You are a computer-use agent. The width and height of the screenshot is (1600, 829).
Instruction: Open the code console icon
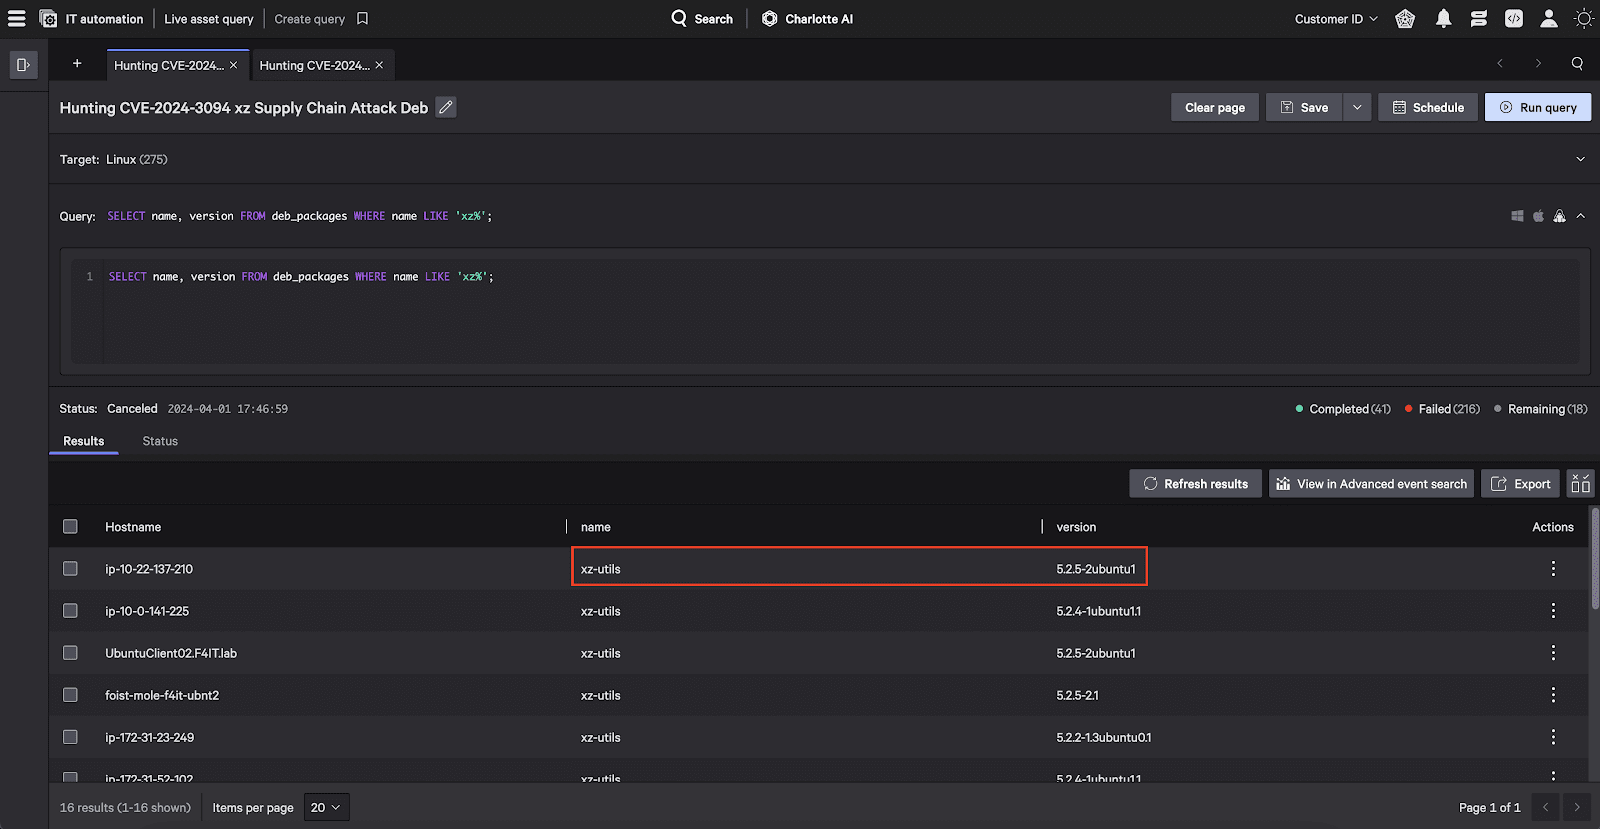[1514, 18]
